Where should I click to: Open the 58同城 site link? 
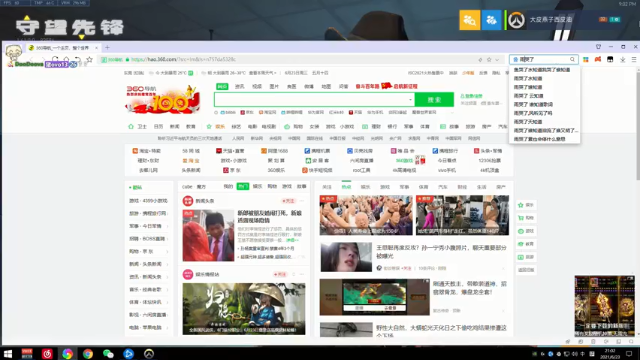coord(191,151)
